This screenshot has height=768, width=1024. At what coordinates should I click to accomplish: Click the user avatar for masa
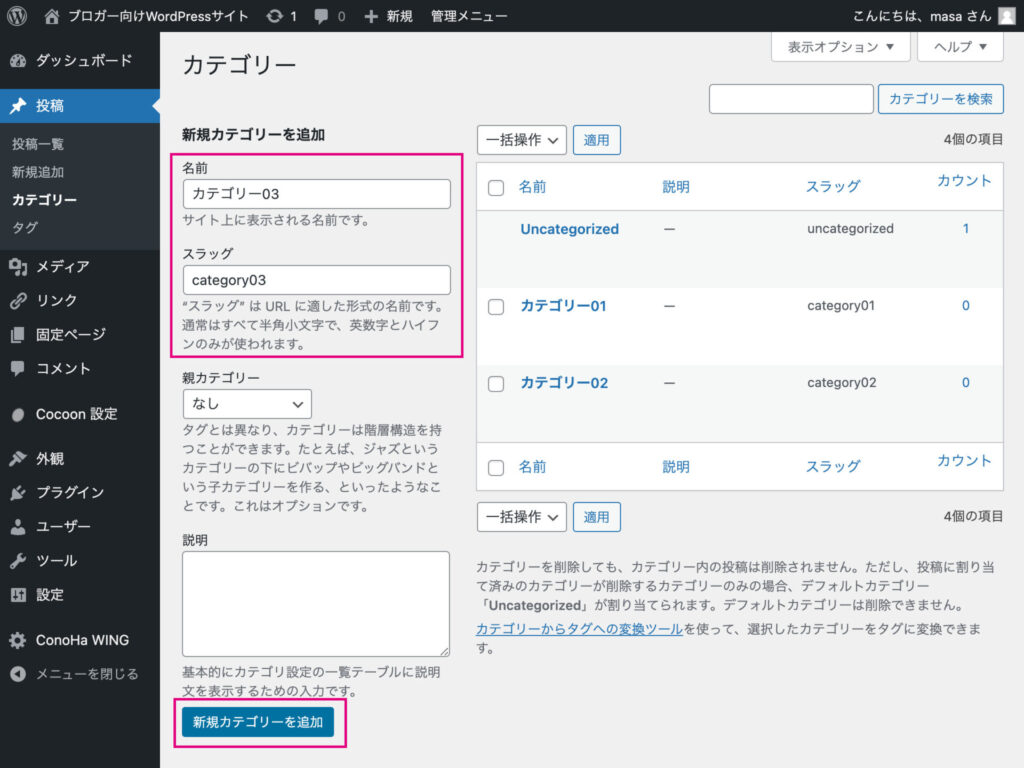click(x=1007, y=16)
